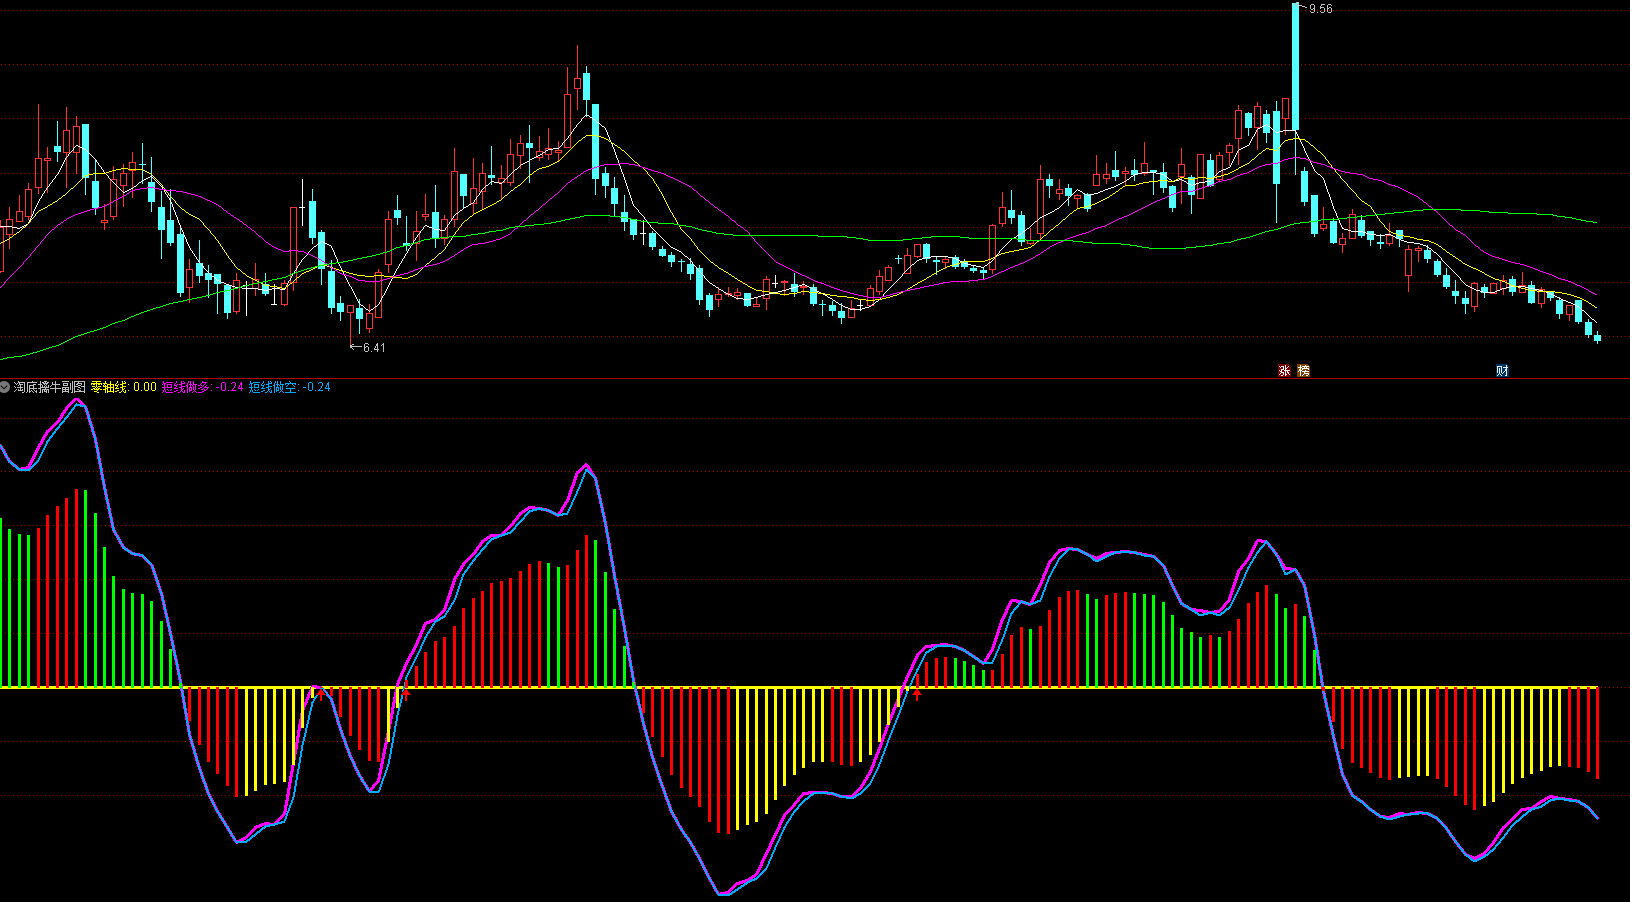
Task: Select the blue 短线做空 legend label
Action: 273,387
